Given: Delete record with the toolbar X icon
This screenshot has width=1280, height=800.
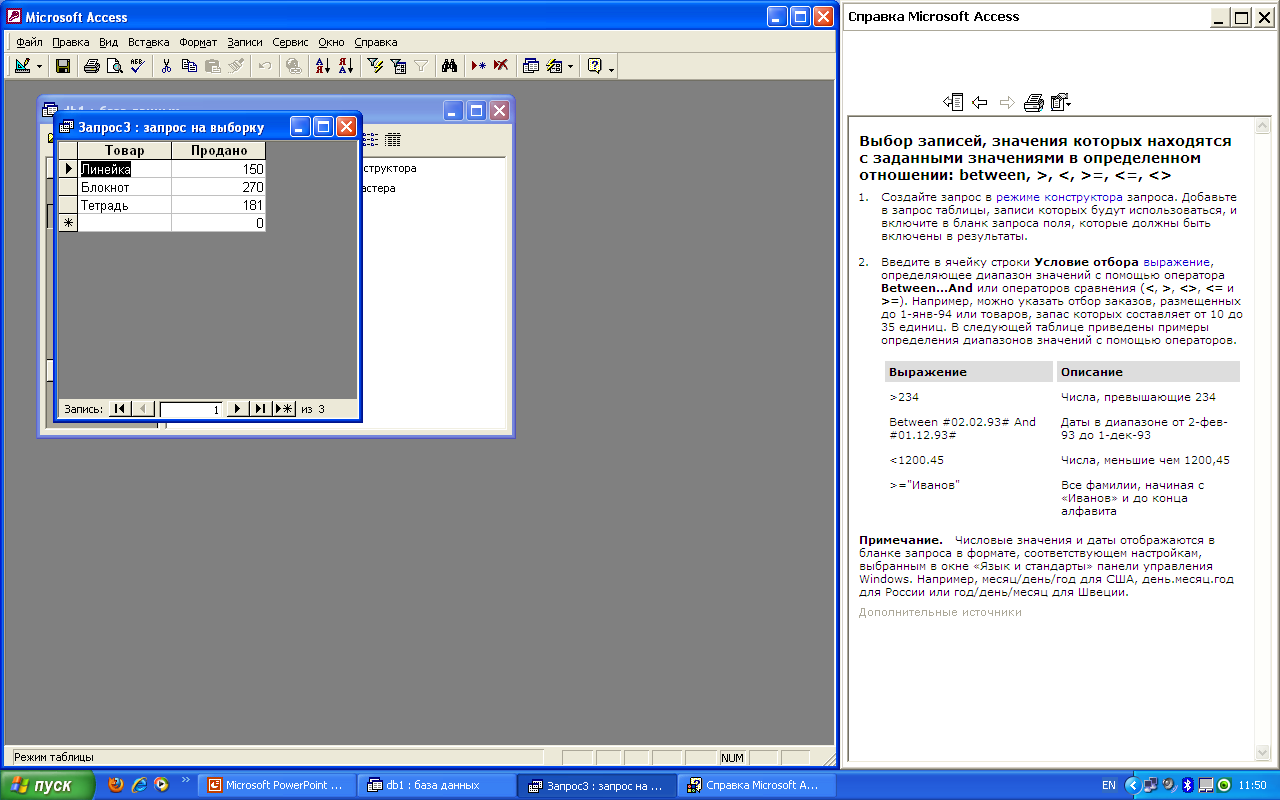Looking at the screenshot, I should point(501,66).
